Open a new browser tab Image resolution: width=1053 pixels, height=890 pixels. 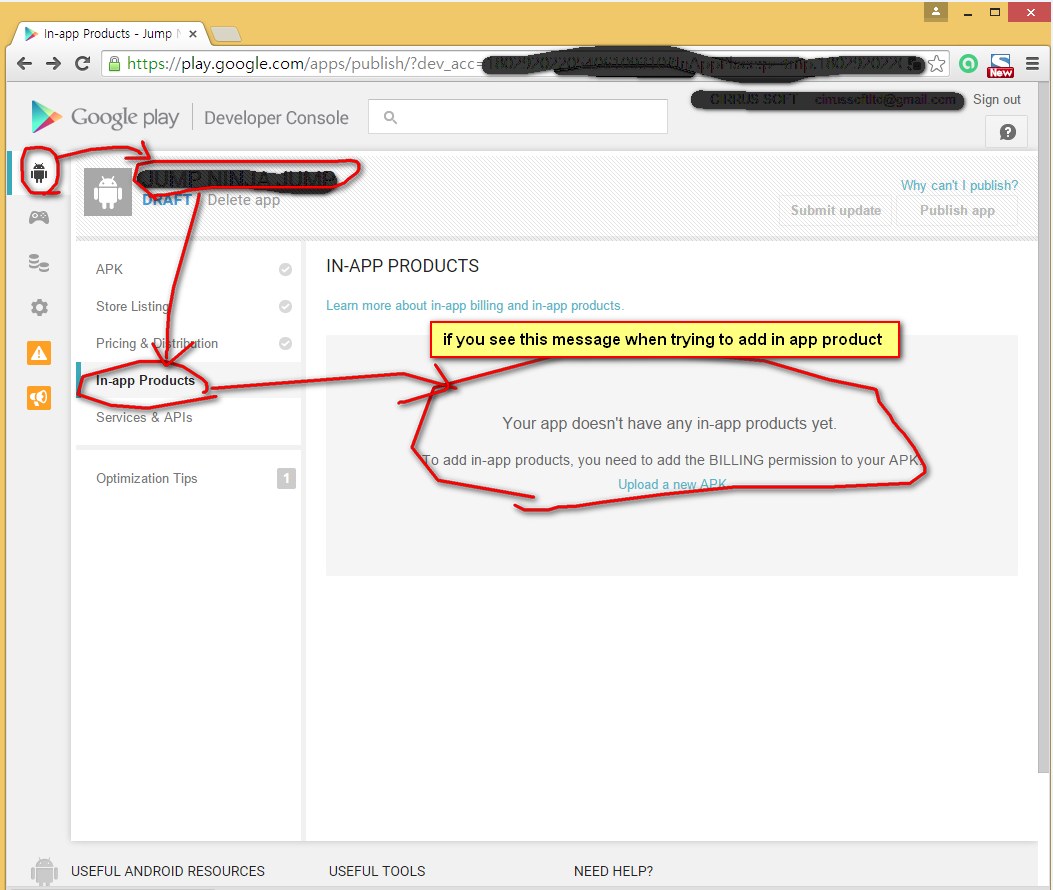click(226, 34)
